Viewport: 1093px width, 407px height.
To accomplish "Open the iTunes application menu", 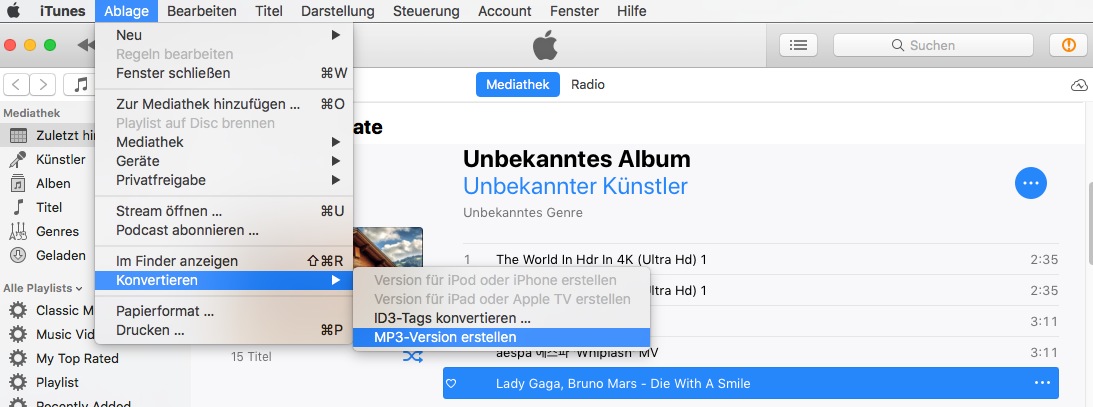I will (x=63, y=11).
